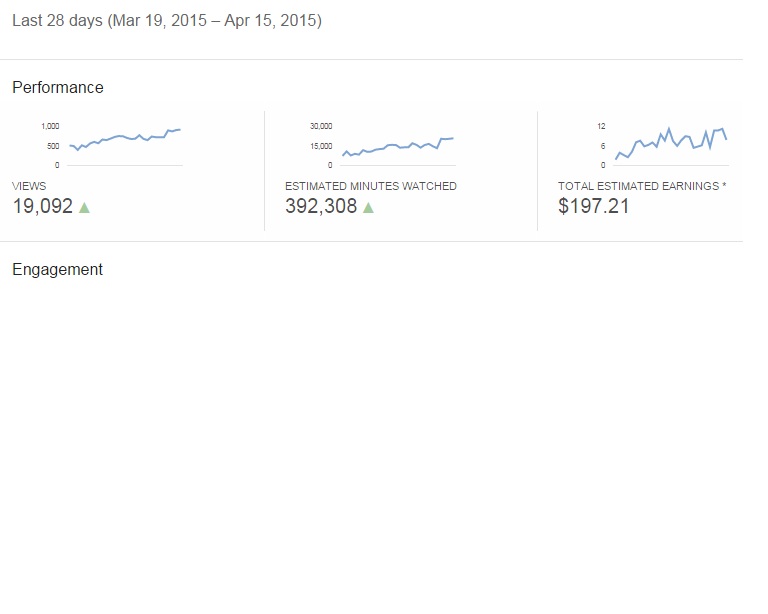Click the green up arrow beside Views count

[84, 208]
